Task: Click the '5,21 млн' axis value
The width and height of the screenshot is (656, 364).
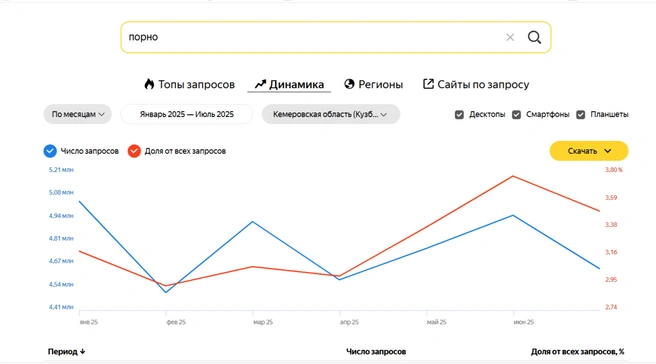Action: tap(61, 170)
